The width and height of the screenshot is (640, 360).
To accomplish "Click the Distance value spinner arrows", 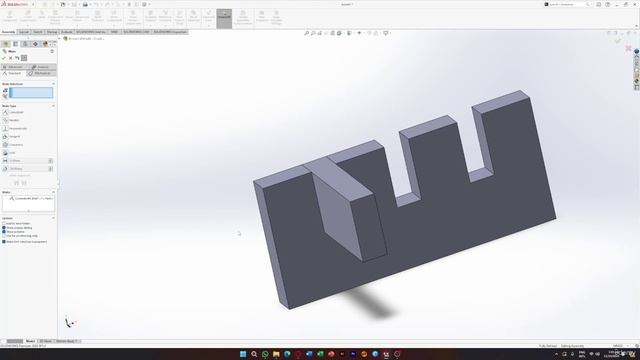I will (51, 161).
